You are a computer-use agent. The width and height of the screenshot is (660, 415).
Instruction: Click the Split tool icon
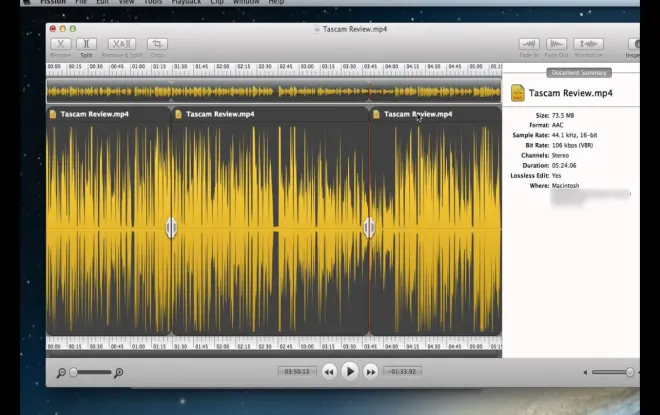86,44
